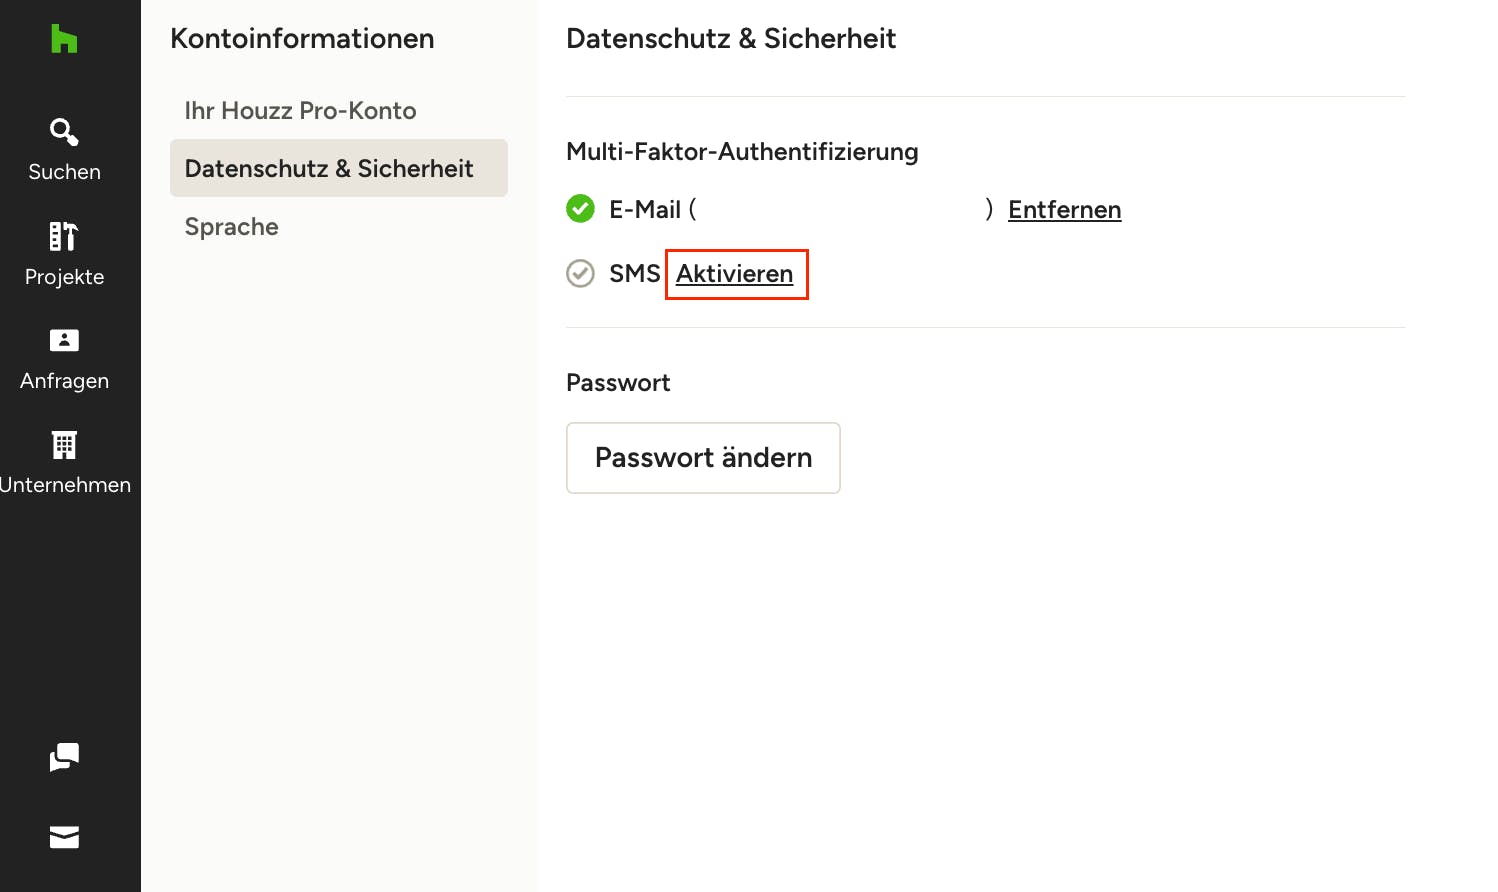
Task: Open Projekte via the tools icon
Action: tap(64, 236)
